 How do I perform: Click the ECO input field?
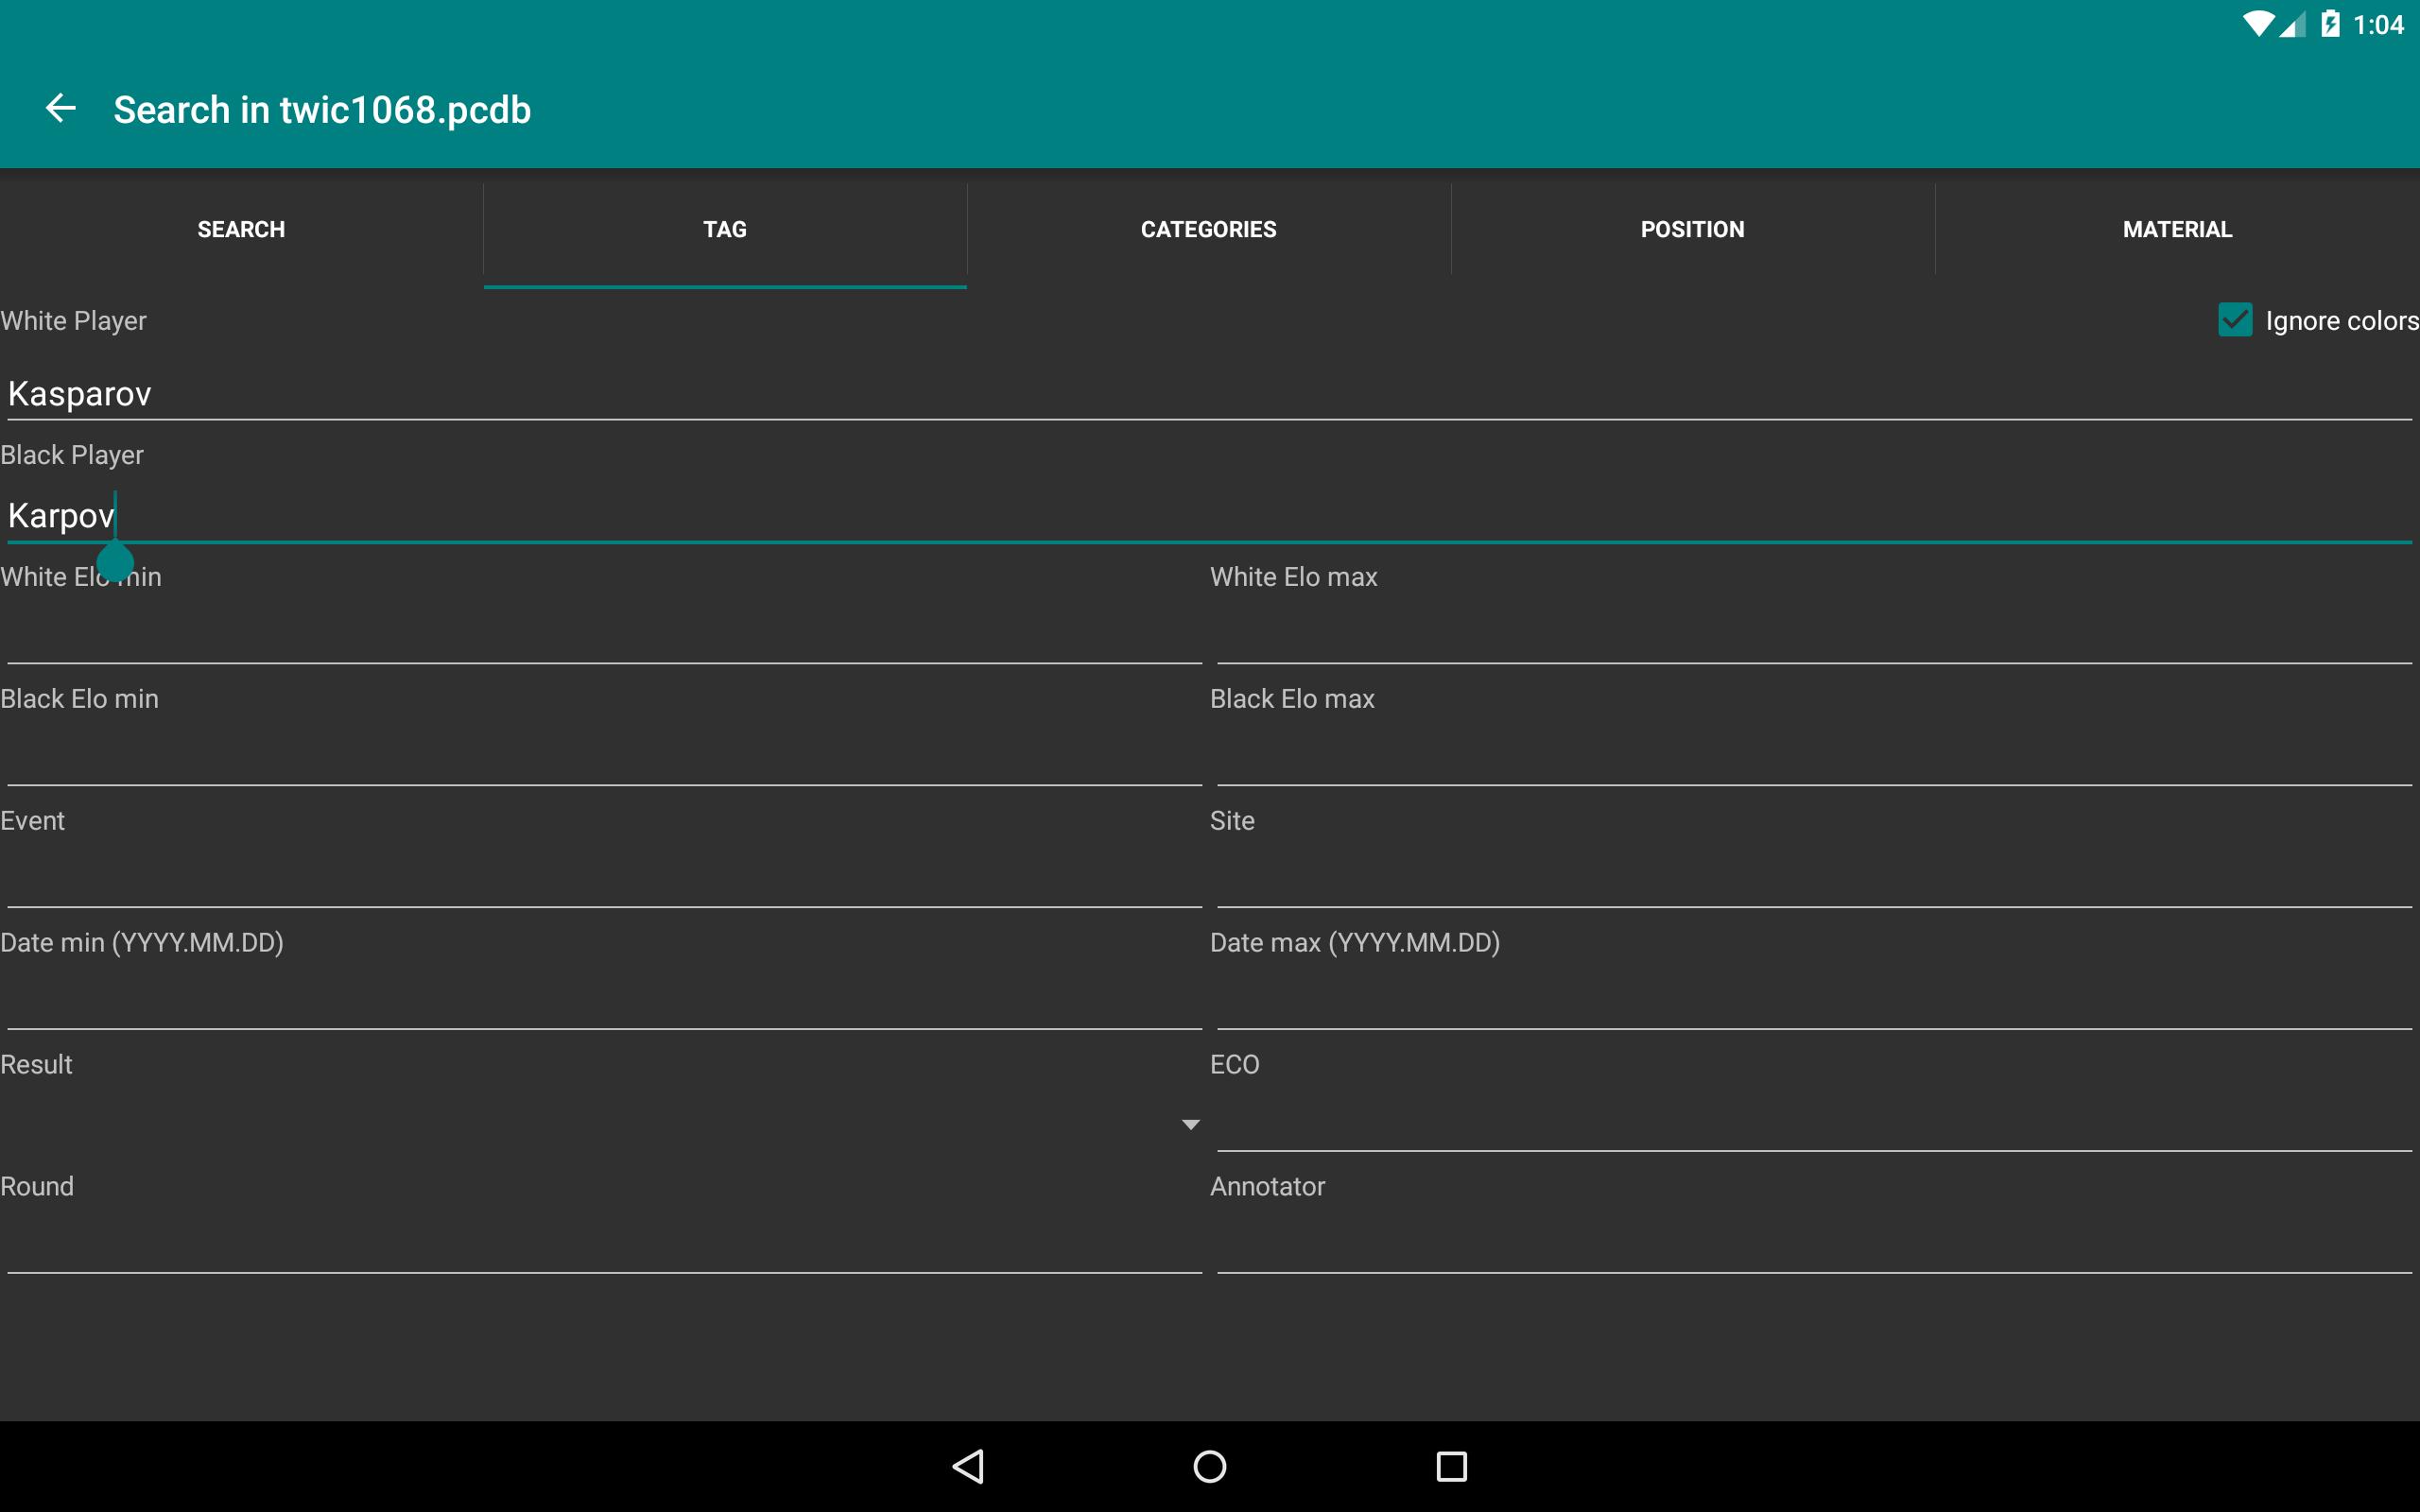pyautogui.click(x=1814, y=1124)
